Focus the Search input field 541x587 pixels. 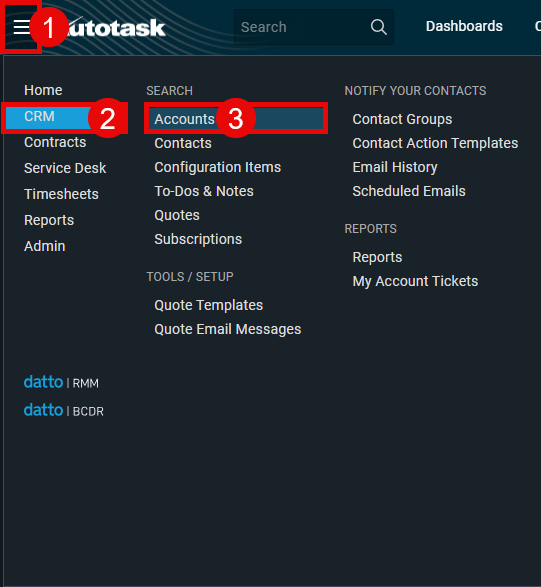[x=303, y=27]
